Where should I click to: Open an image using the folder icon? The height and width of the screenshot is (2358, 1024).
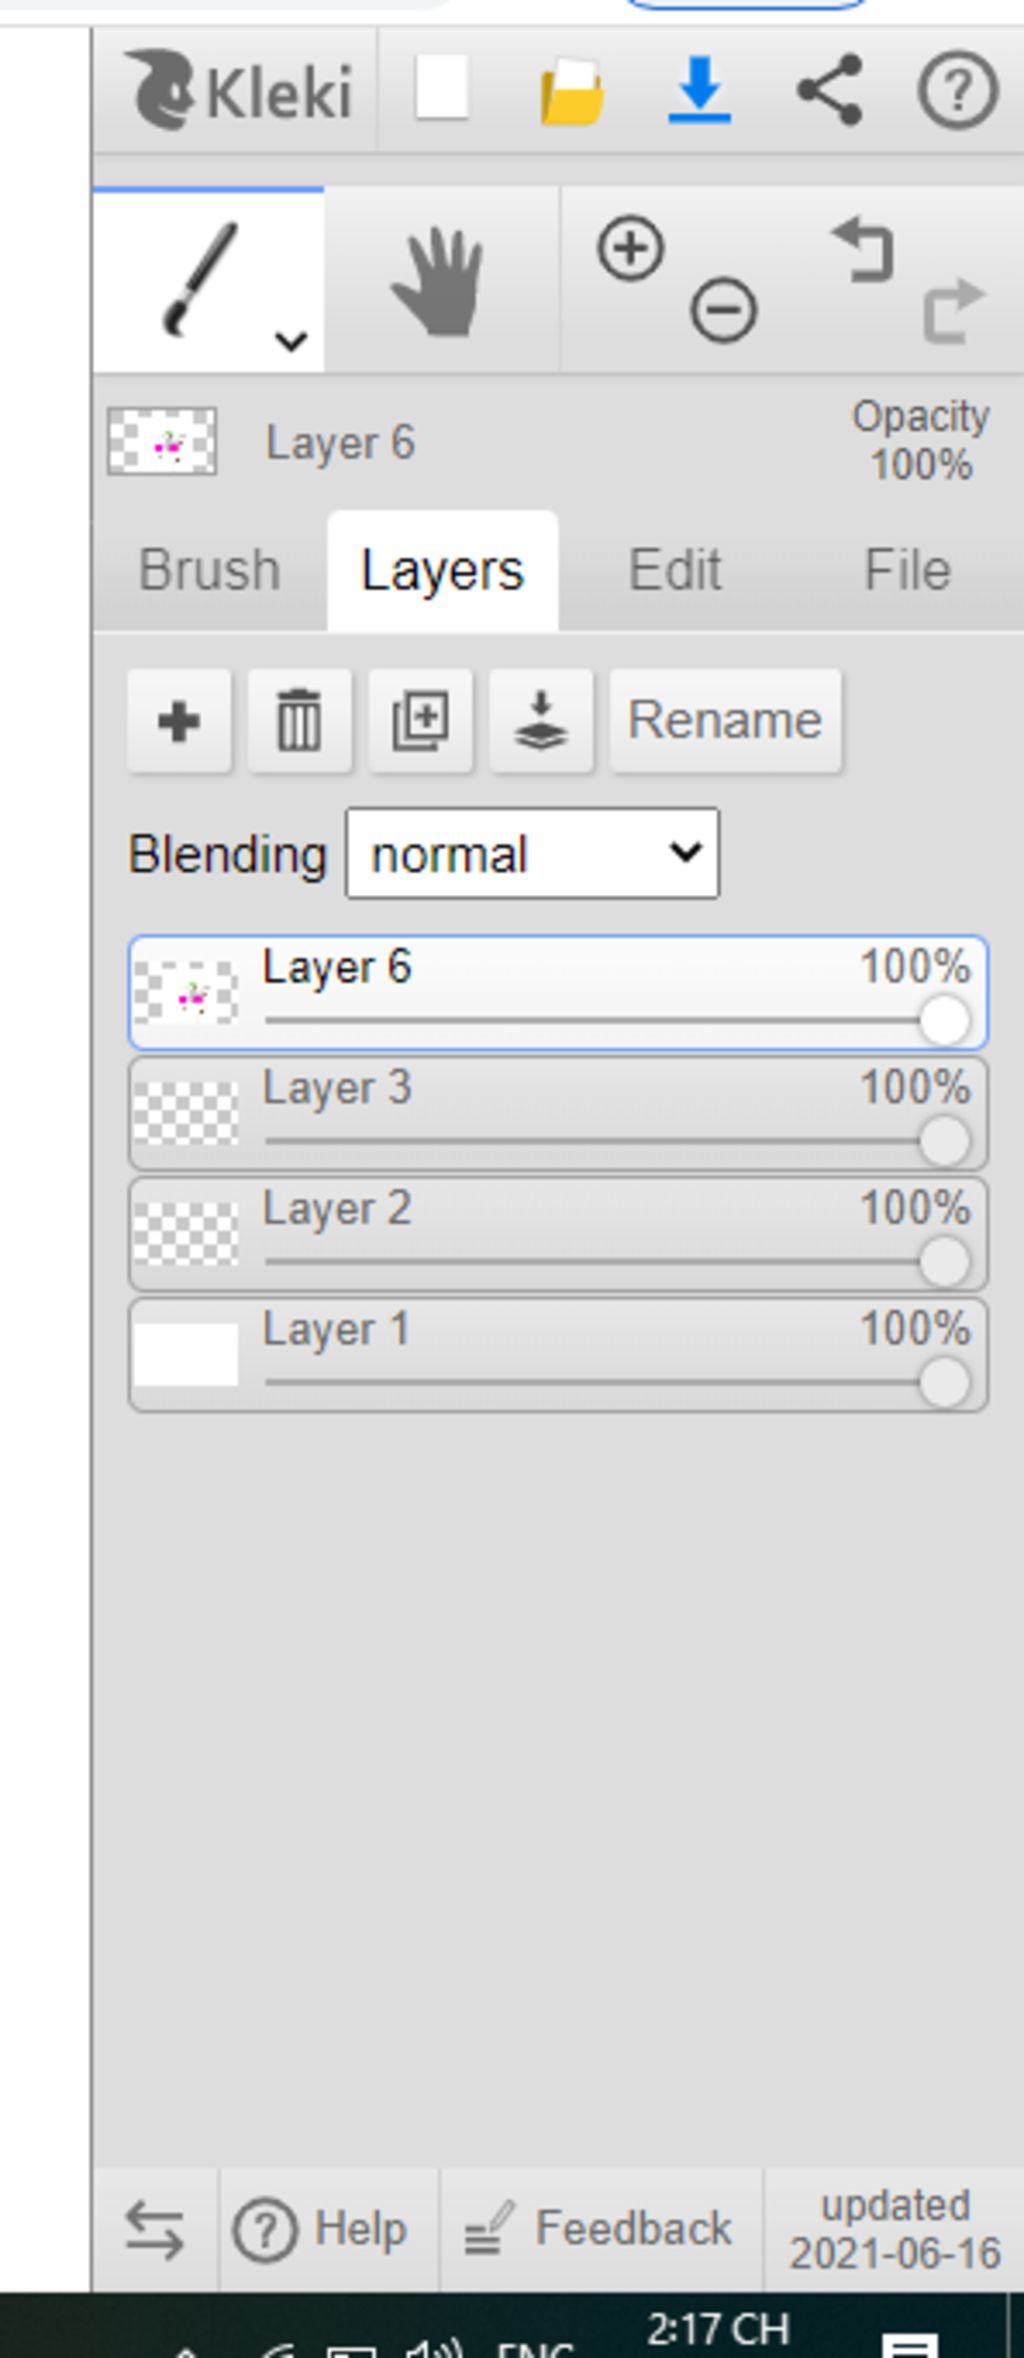click(x=572, y=91)
